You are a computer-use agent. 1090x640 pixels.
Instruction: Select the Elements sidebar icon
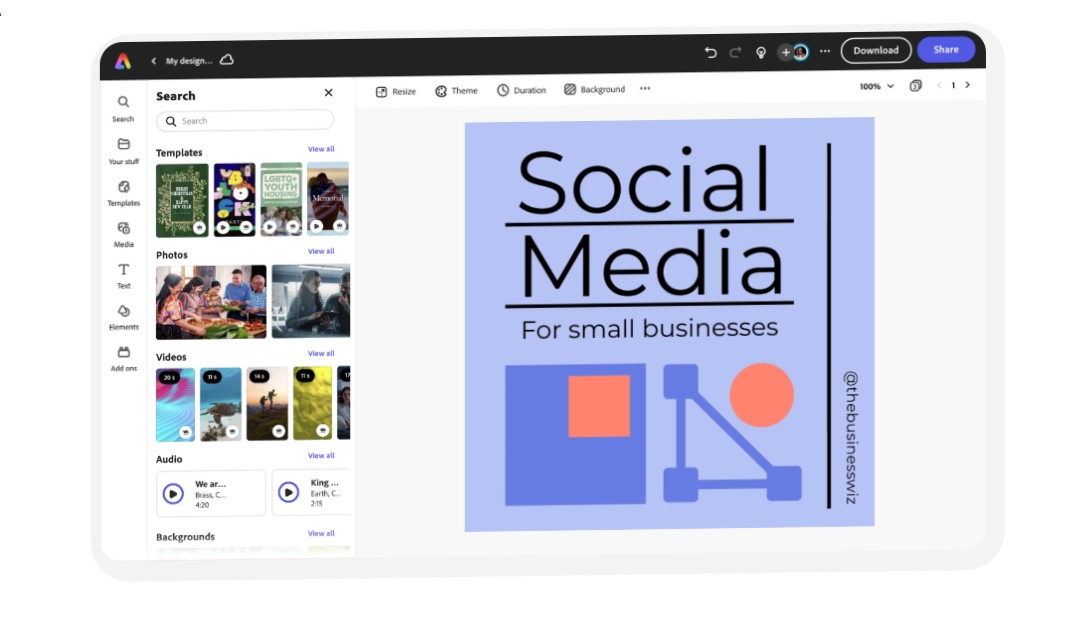pyautogui.click(x=123, y=313)
